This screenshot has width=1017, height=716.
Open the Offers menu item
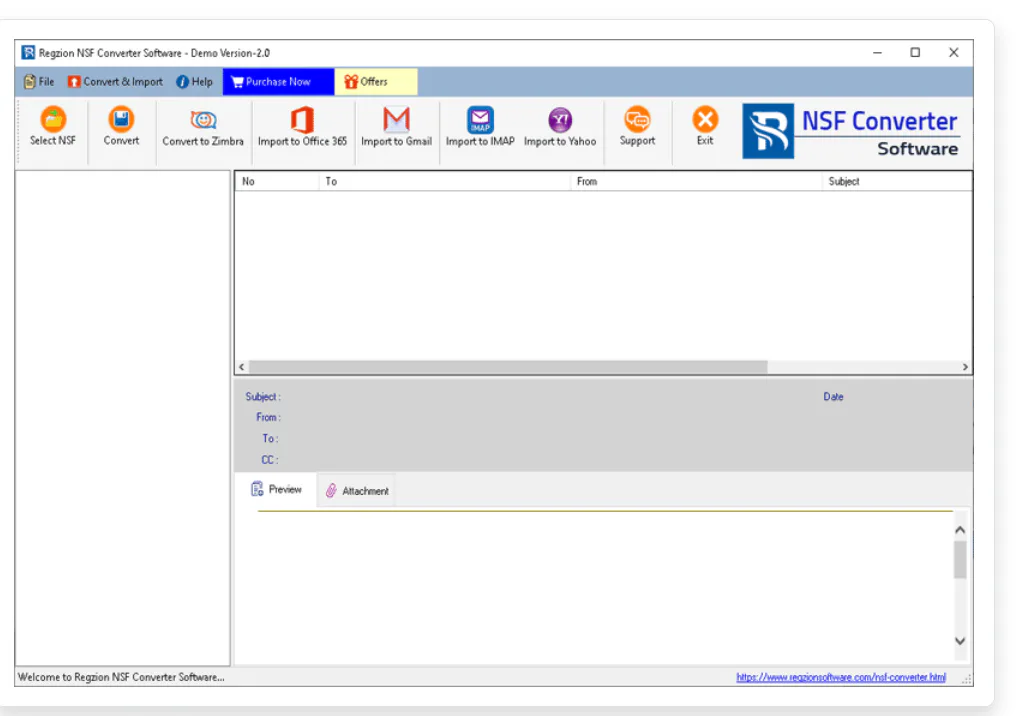(x=376, y=82)
